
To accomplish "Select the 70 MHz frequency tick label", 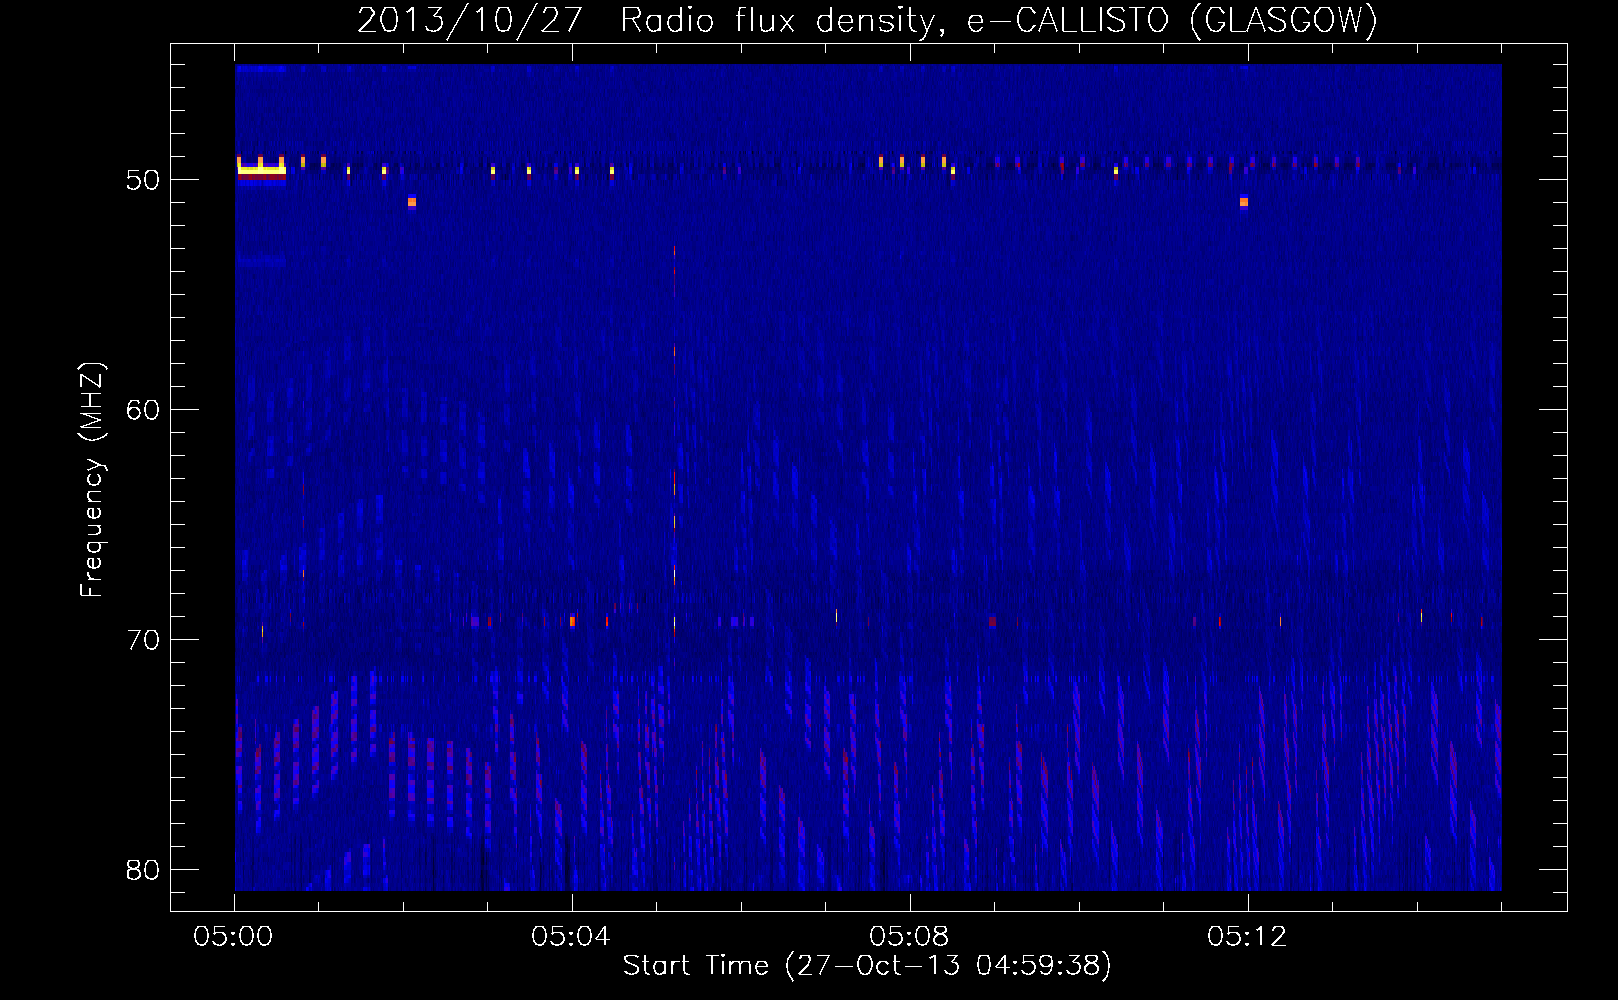I will 143,640.
